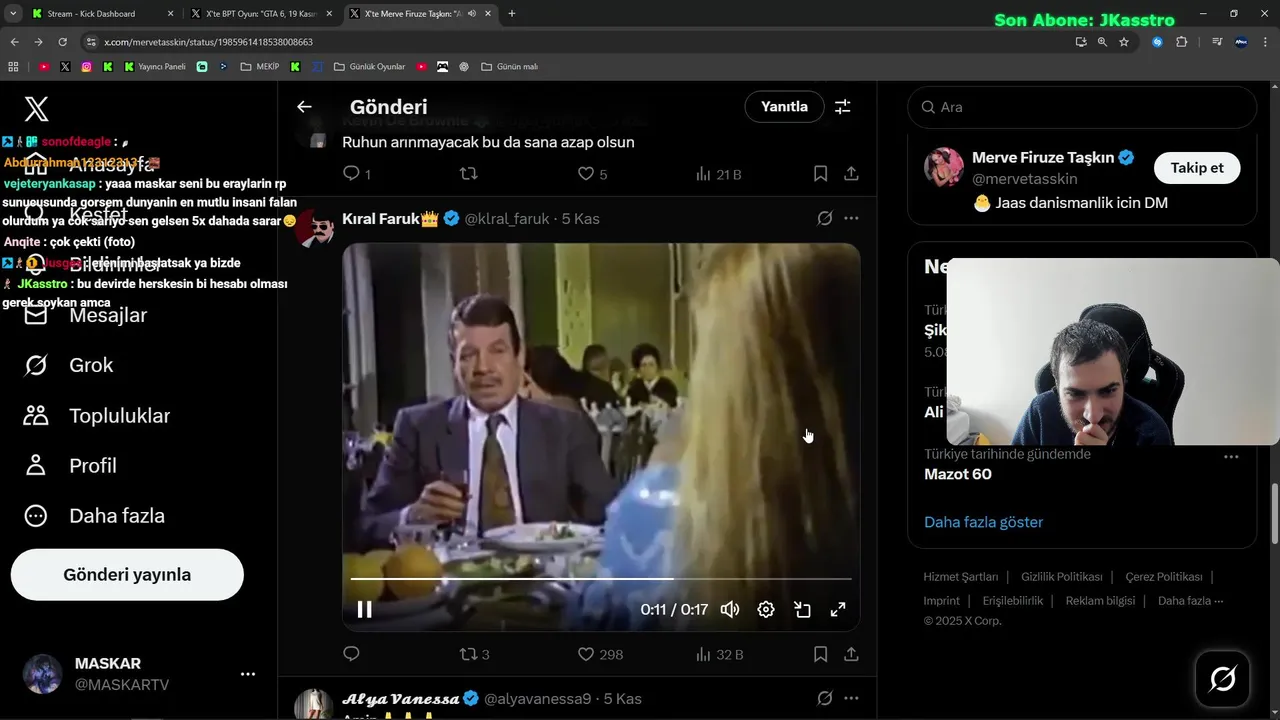This screenshot has width=1280, height=720.
Task: Switch video to picture-in-picture mode
Action: point(802,609)
